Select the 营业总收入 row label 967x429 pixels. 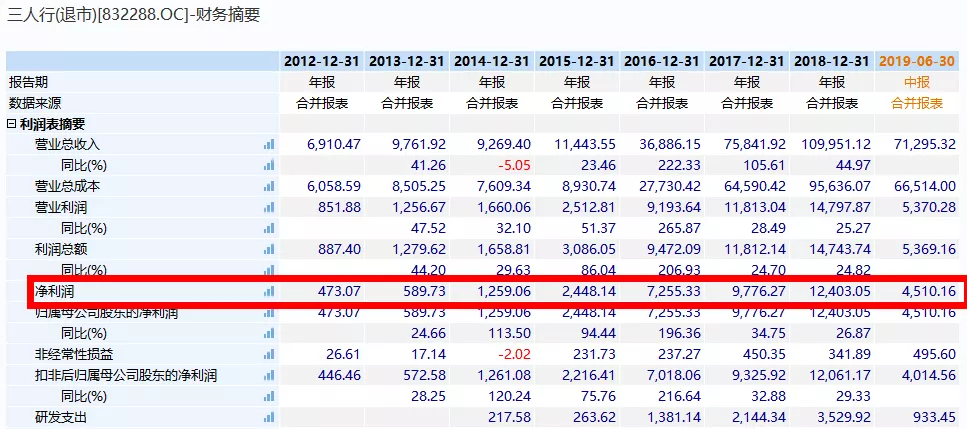(x=67, y=145)
